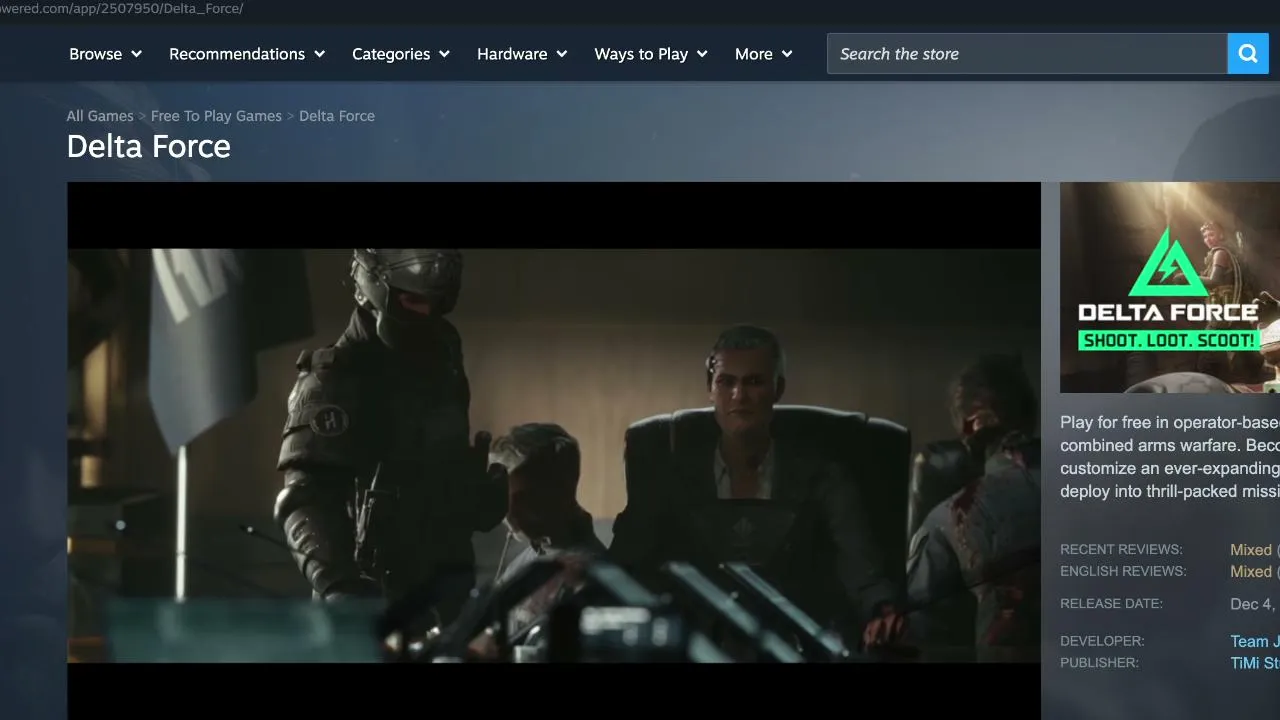The image size is (1280, 720).
Task: Open the Browse menu
Action: point(105,54)
